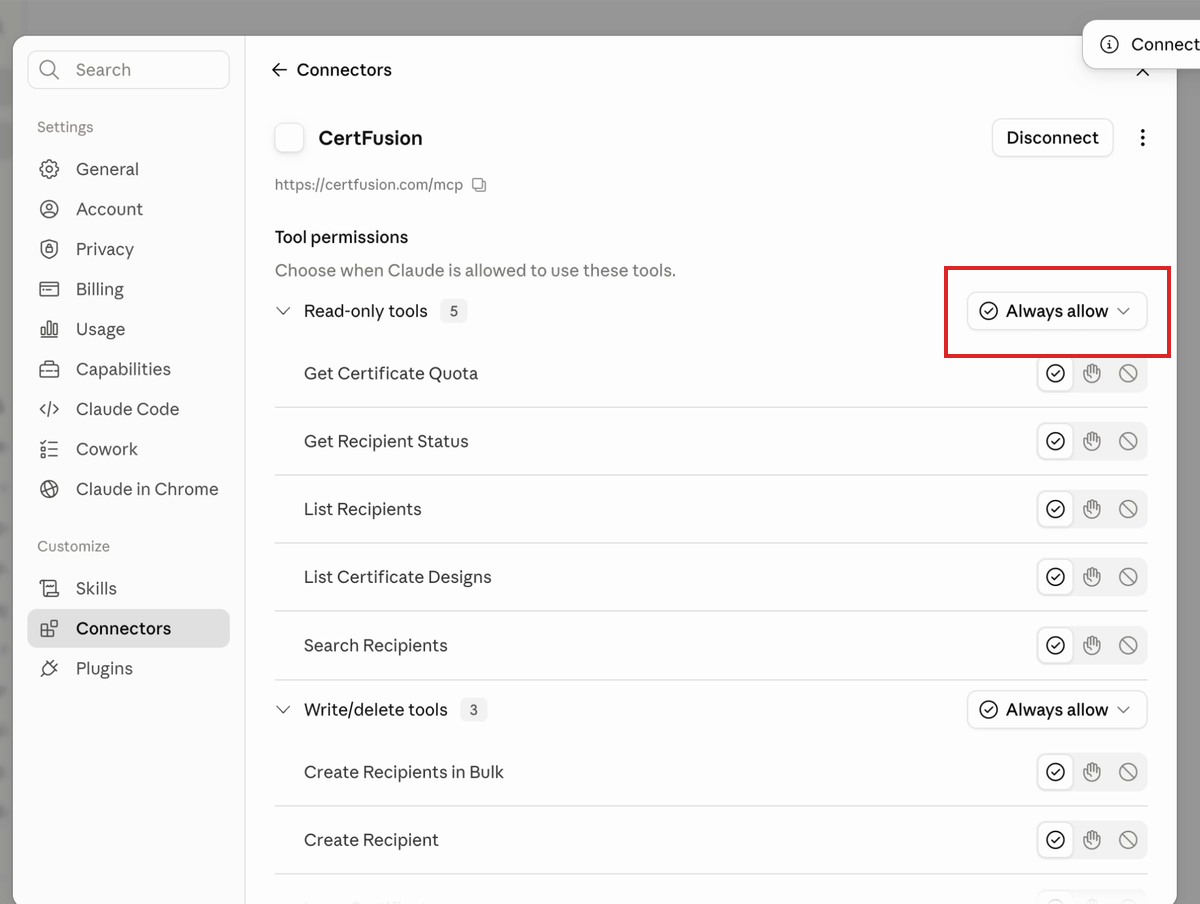Close the settings dialog
The height and width of the screenshot is (904, 1200).
click(x=1143, y=72)
